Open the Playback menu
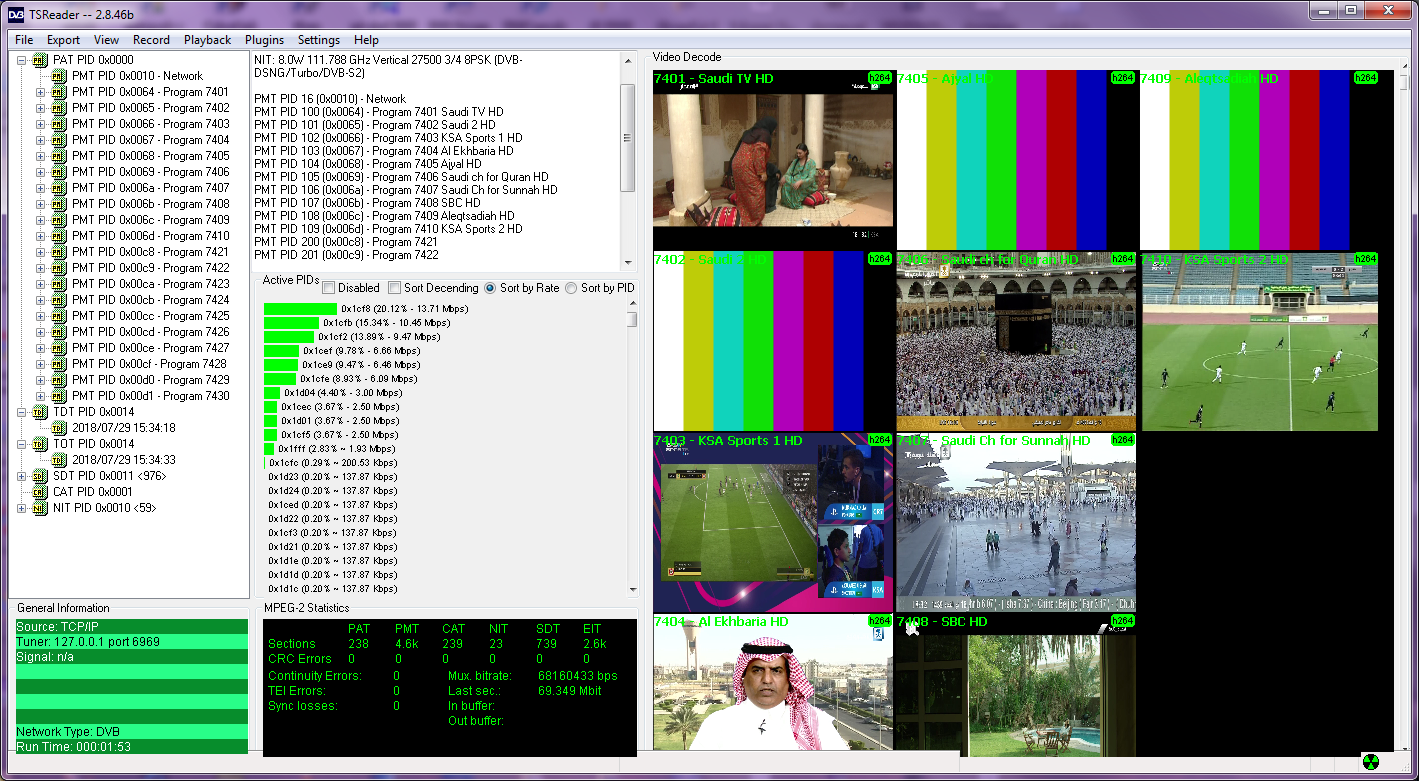 [x=207, y=40]
